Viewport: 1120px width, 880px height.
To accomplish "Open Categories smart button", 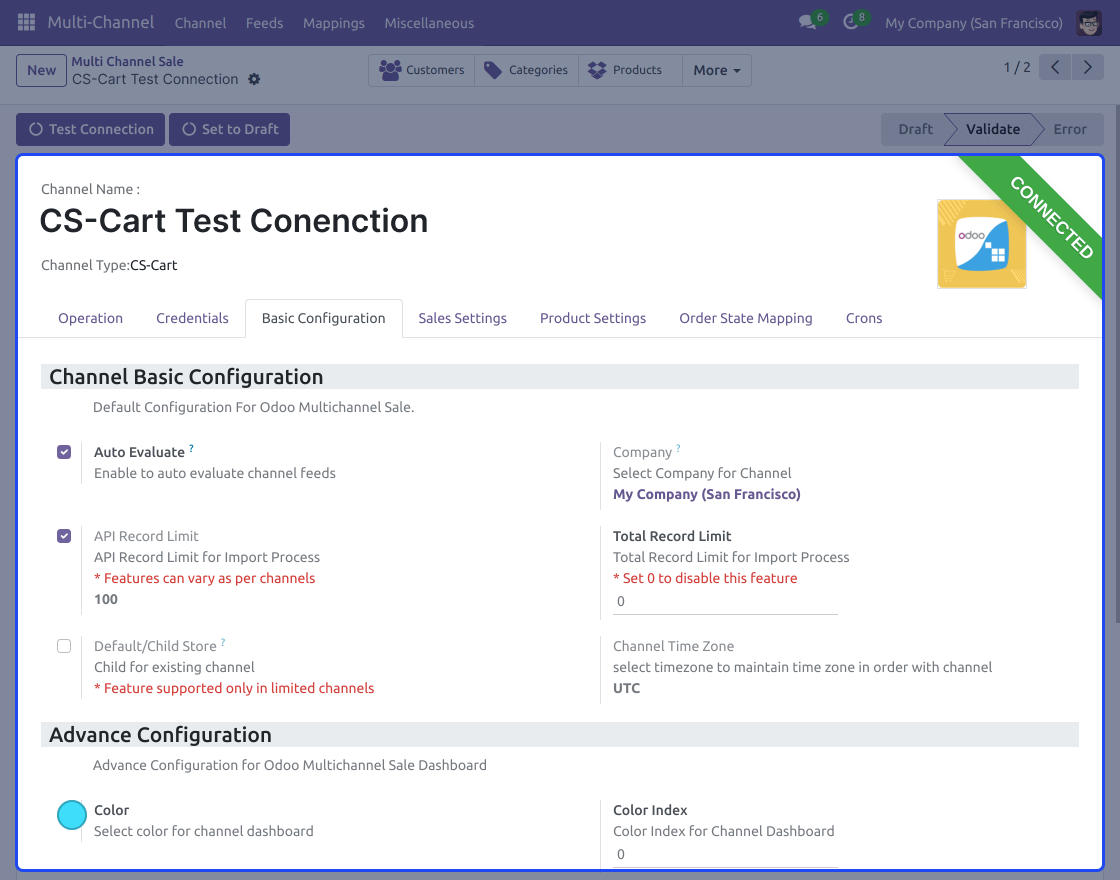I will click(x=526, y=70).
